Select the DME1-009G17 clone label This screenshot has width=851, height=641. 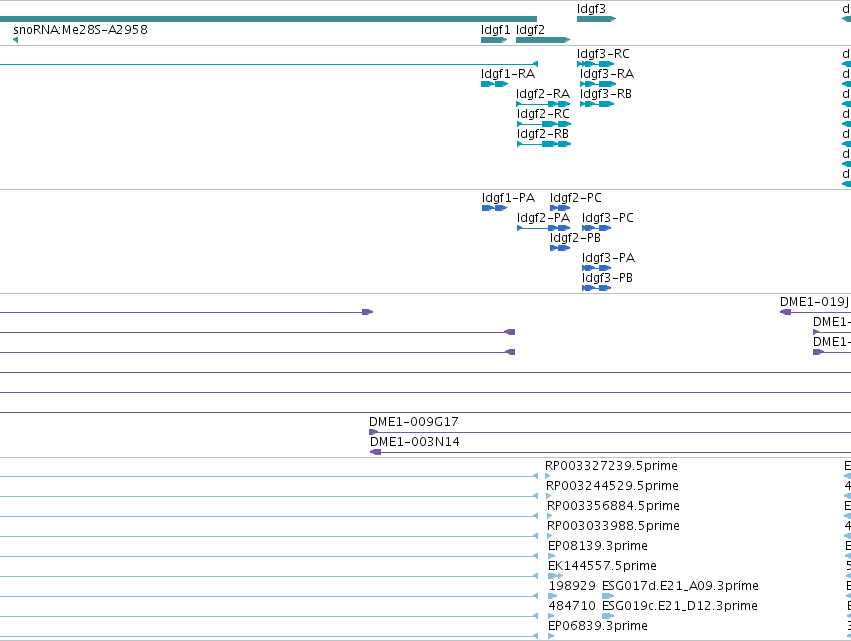(414, 422)
